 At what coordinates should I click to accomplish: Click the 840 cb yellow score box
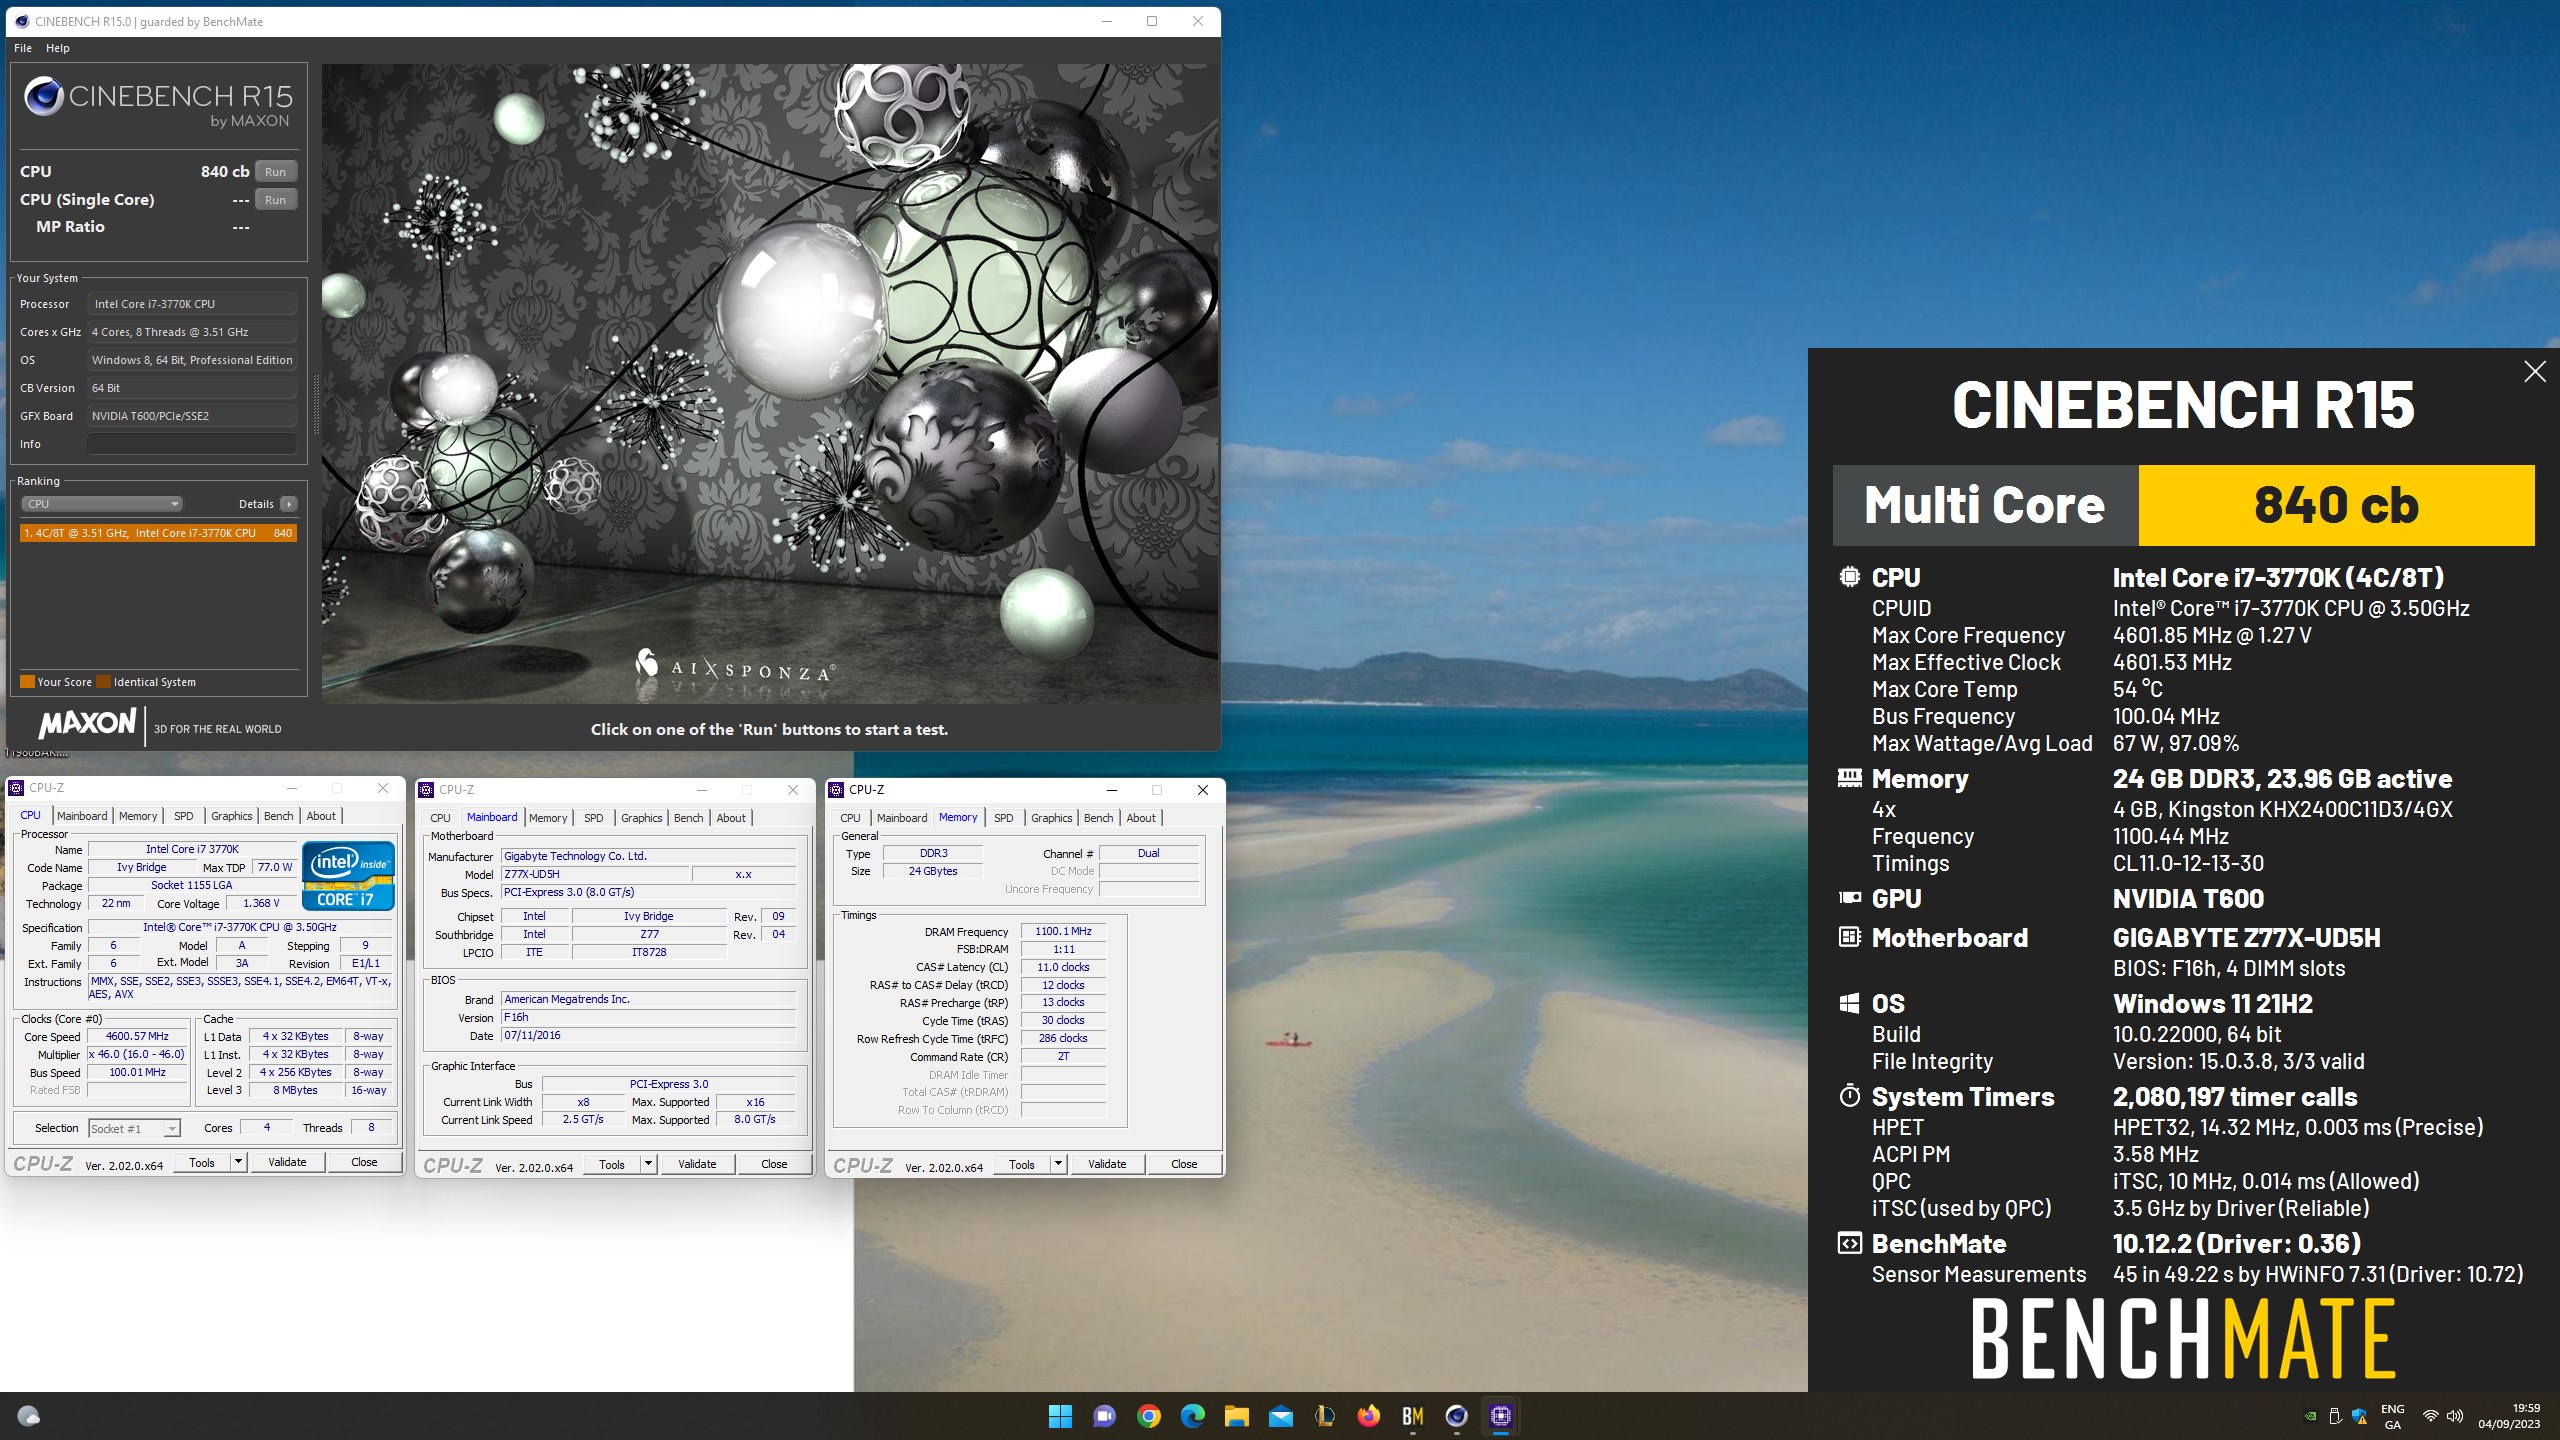coord(2336,505)
